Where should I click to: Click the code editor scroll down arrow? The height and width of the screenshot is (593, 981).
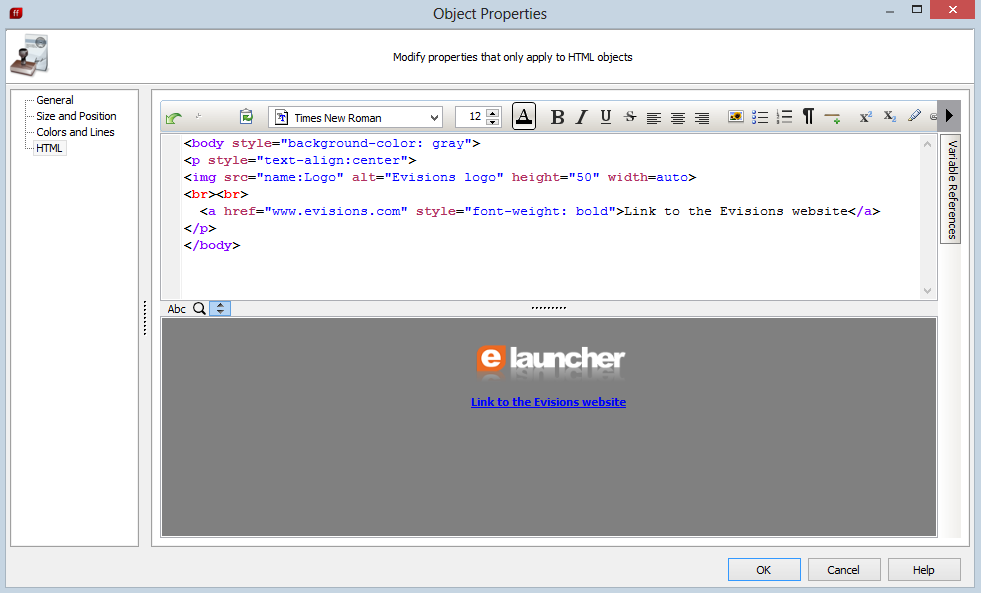[927, 291]
